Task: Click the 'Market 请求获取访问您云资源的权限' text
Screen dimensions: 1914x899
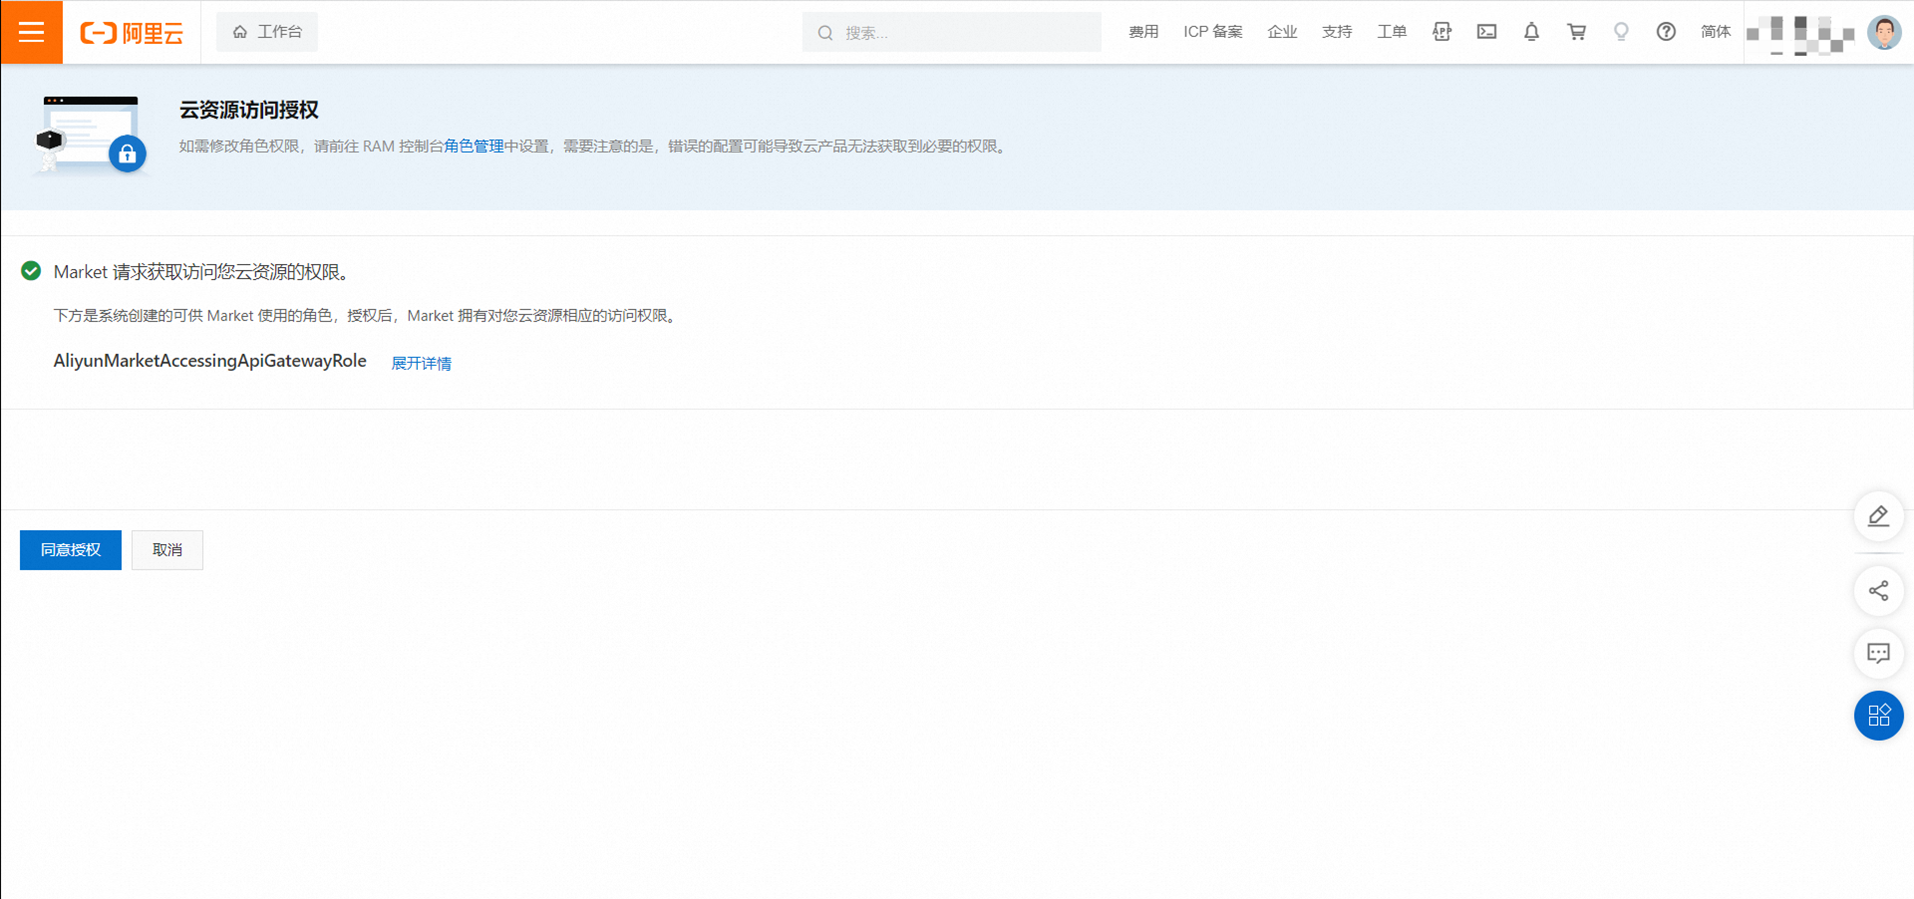Action: coord(200,272)
